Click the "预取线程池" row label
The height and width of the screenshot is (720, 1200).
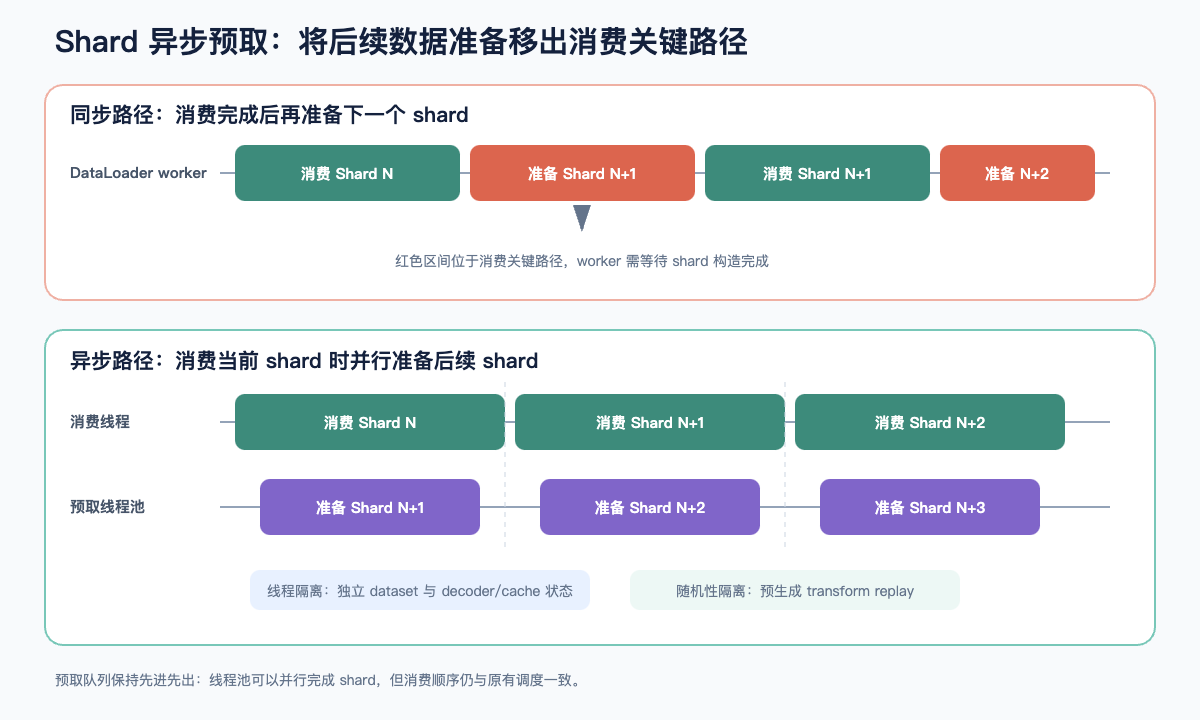[x=107, y=507]
